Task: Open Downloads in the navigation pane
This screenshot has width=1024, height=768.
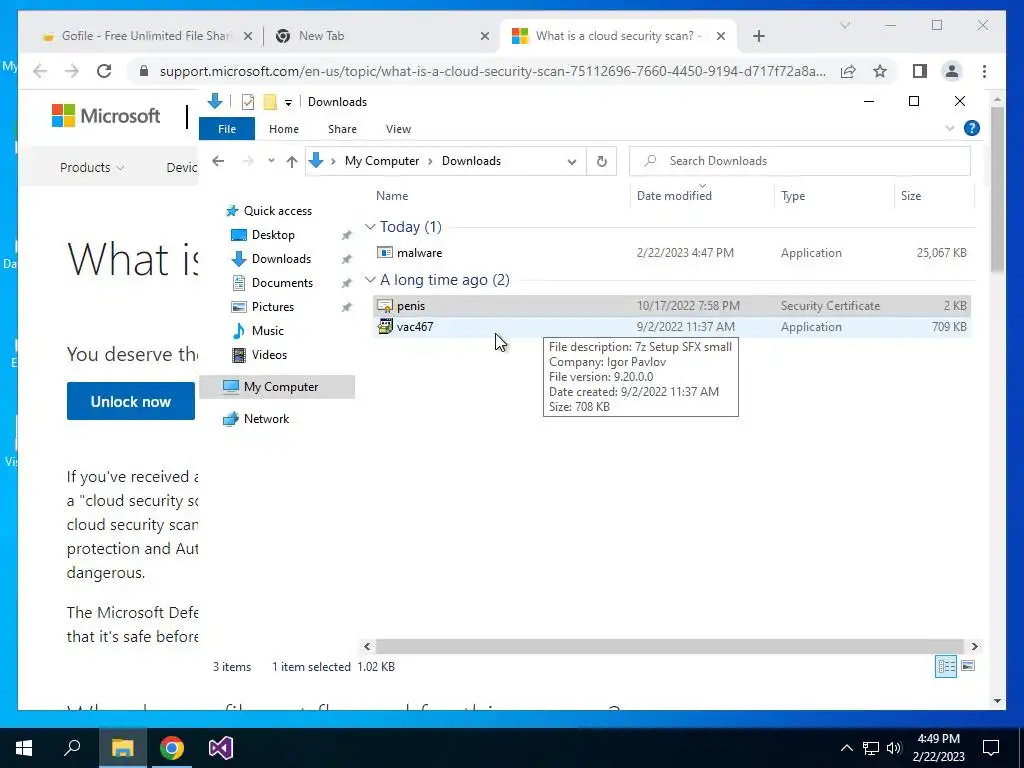Action: click(x=281, y=259)
